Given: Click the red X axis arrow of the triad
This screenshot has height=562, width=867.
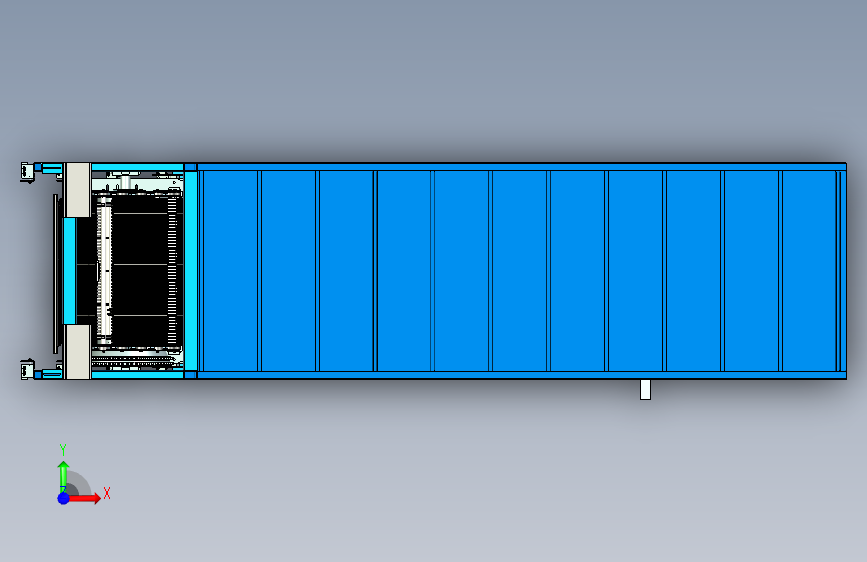Looking at the screenshot, I should tap(84, 498).
